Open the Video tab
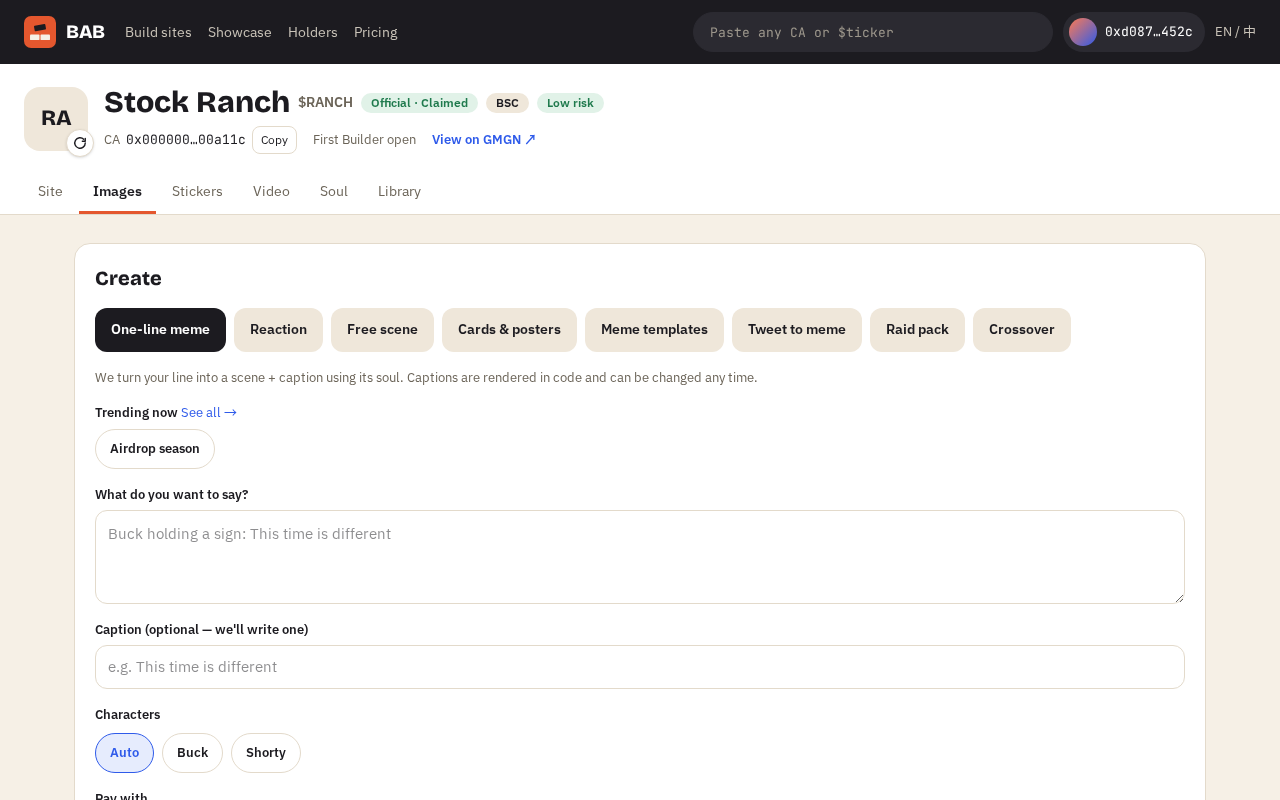This screenshot has height=800, width=1280. (271, 191)
